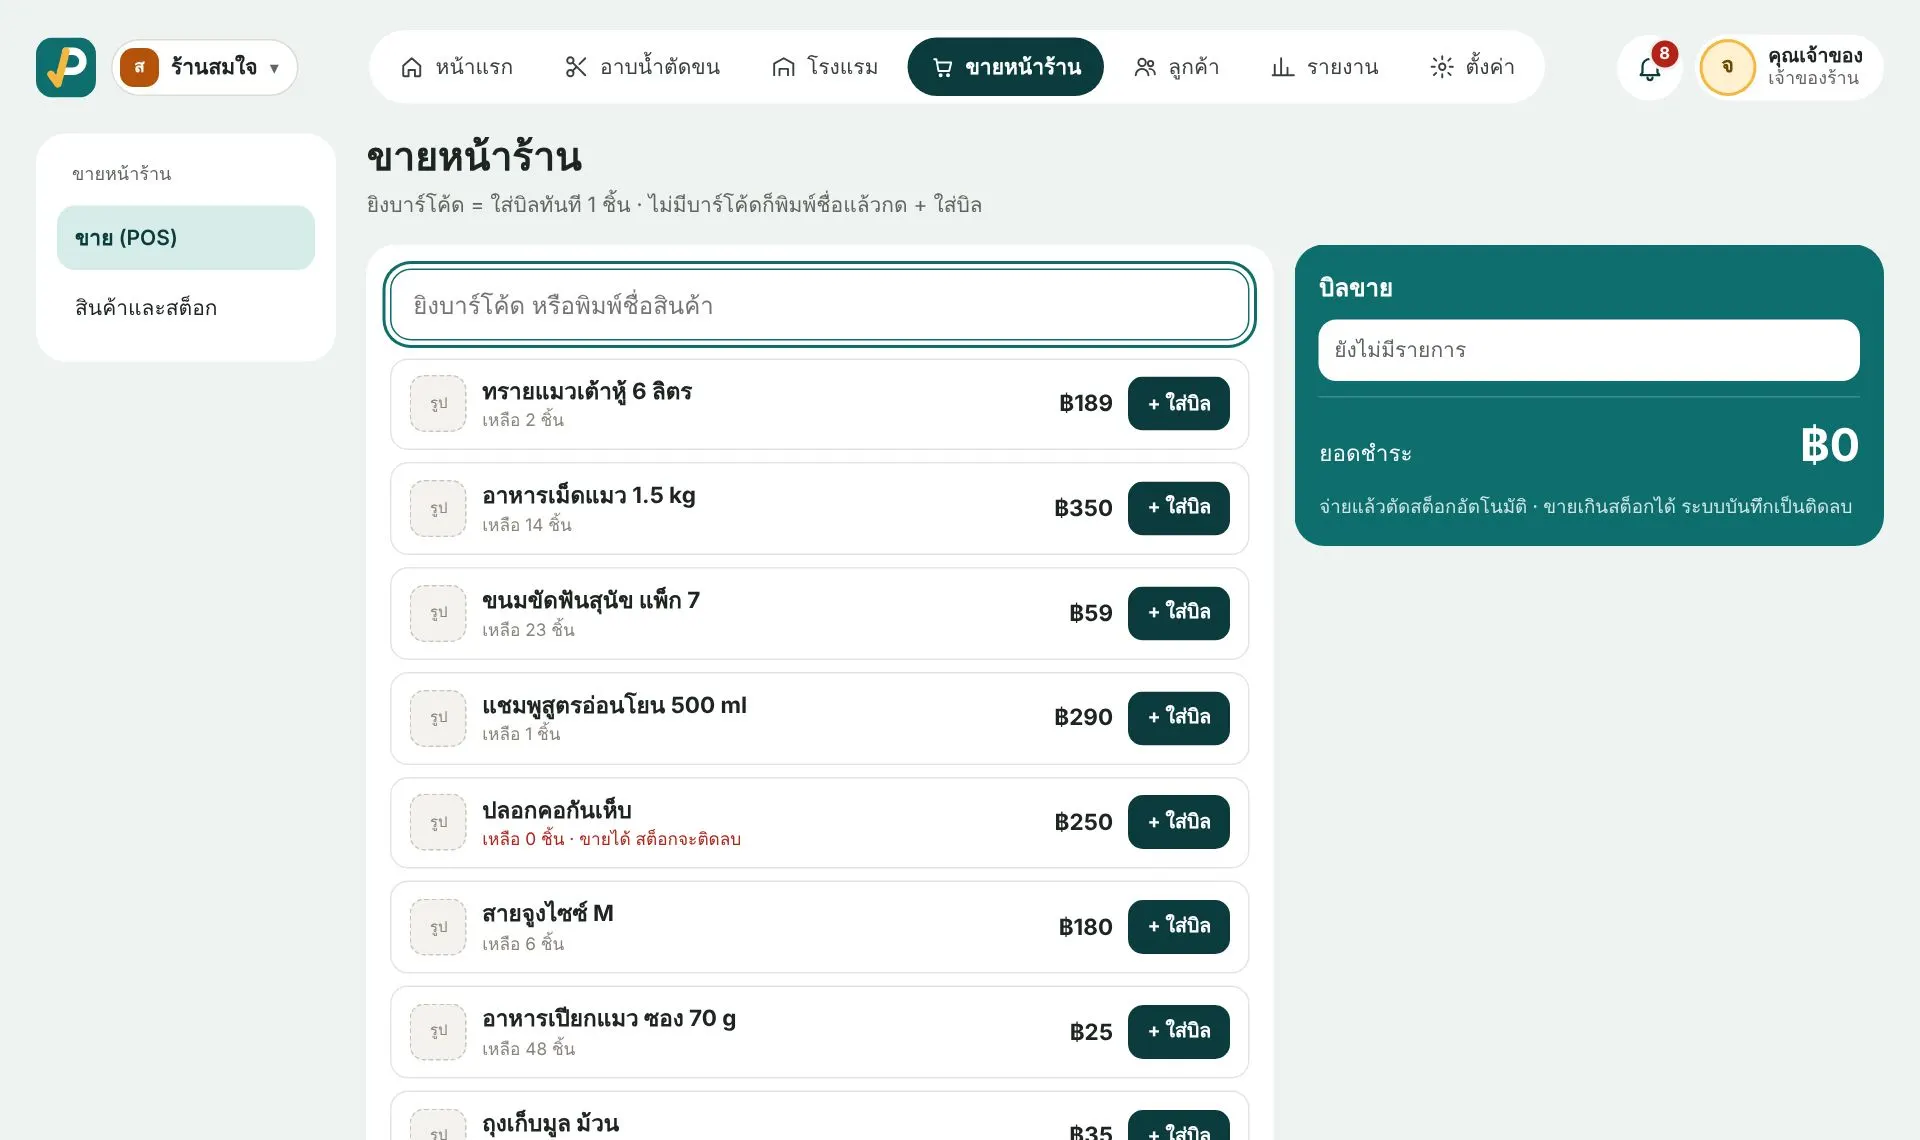Click image placeholder for สายจูงไซซ์ M
This screenshot has width=1920, height=1140.
pyautogui.click(x=438, y=927)
